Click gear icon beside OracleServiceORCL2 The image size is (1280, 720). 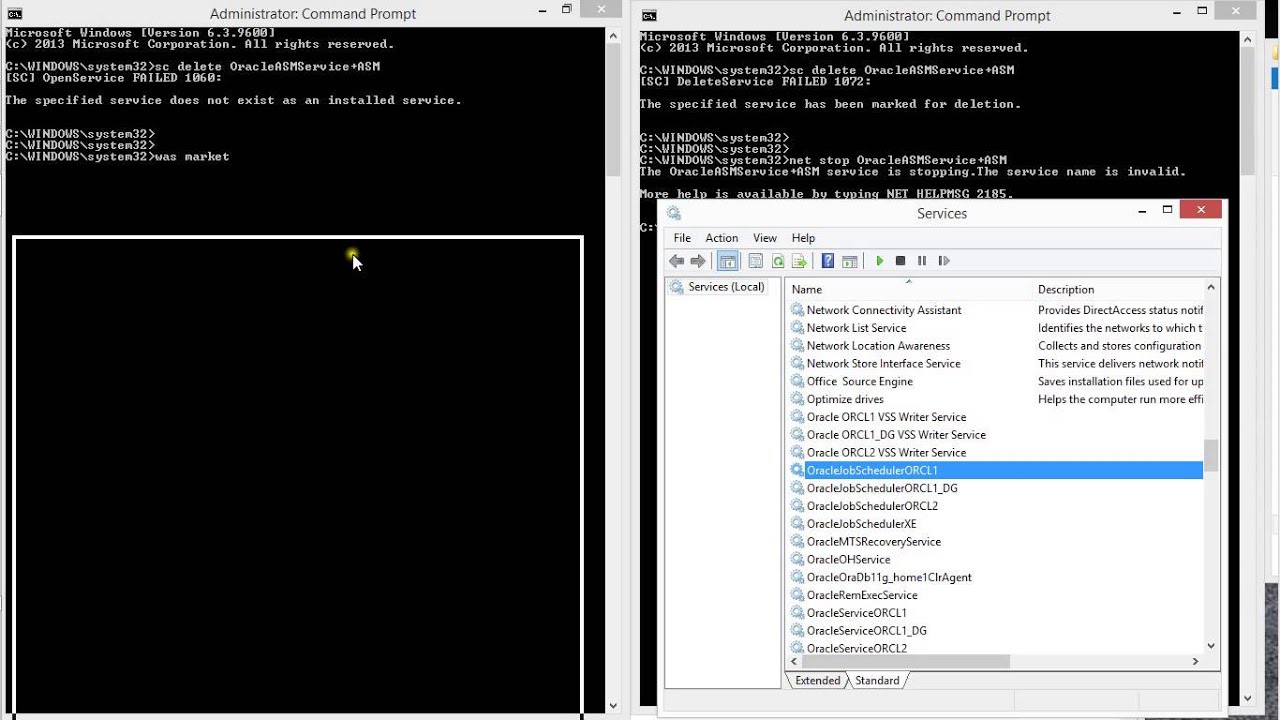click(x=797, y=648)
